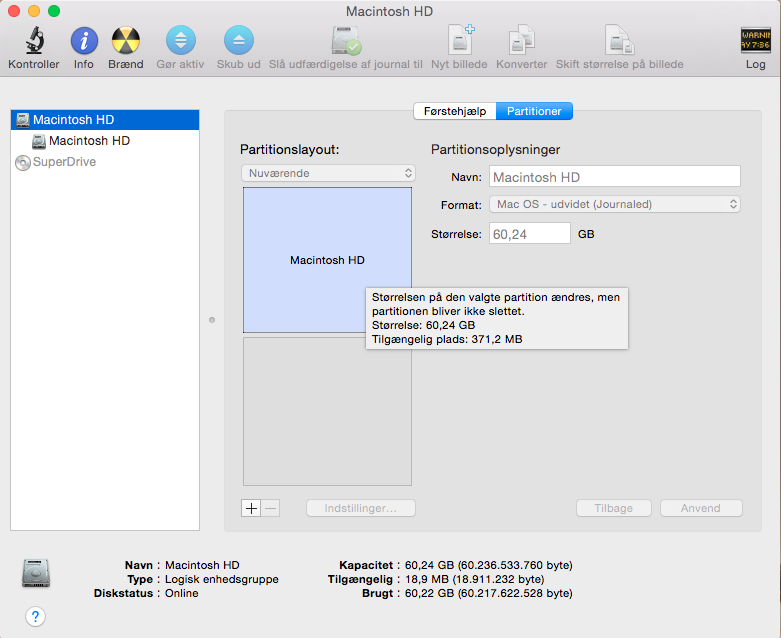This screenshot has width=781, height=638.
Task: Click the Anvend button
Action: click(x=701, y=508)
